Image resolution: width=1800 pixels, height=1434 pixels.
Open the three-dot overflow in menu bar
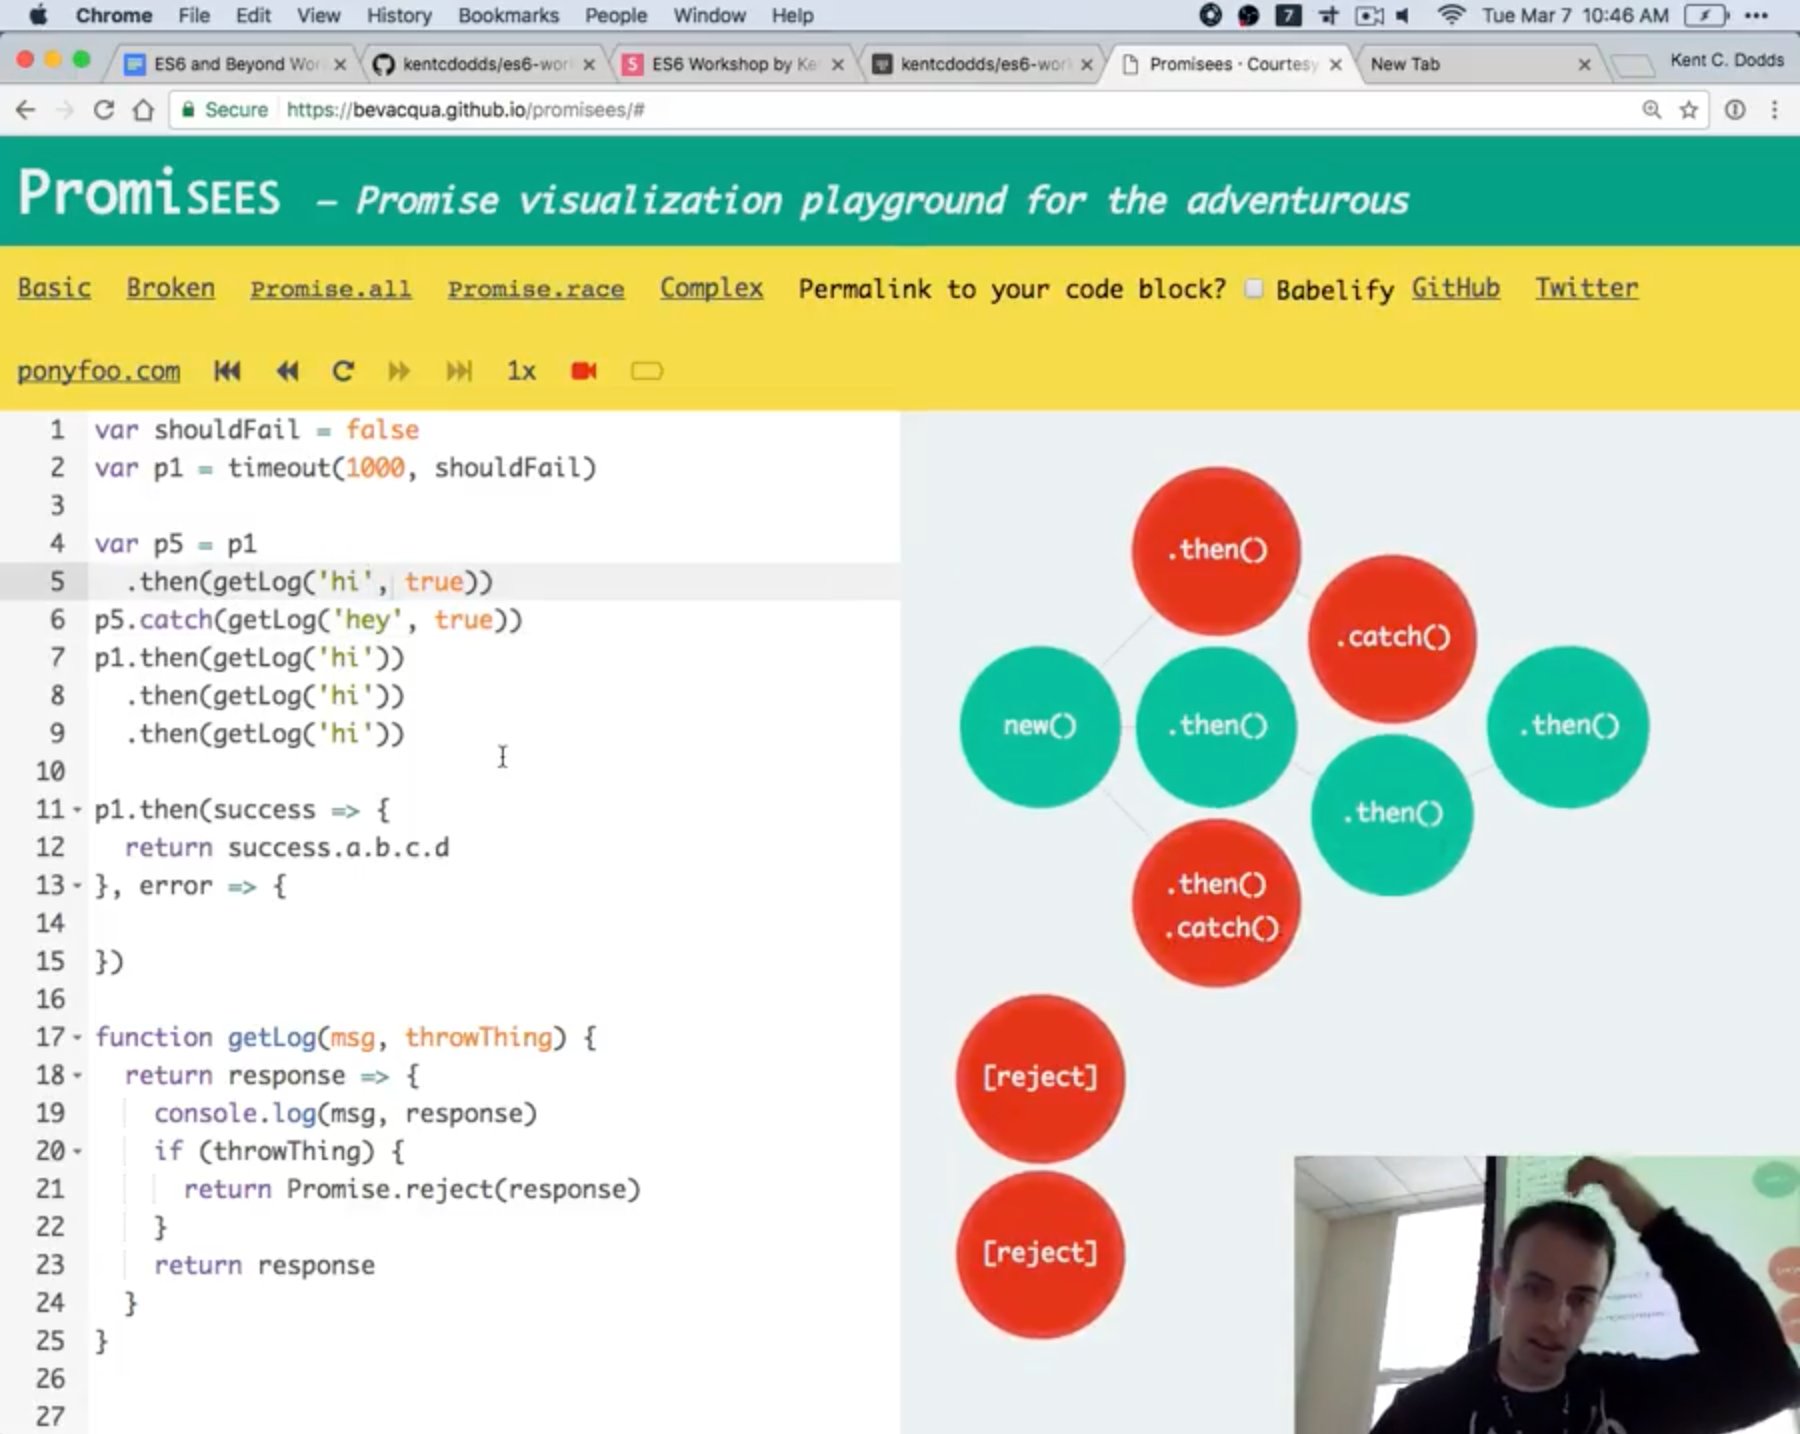pos(1757,15)
